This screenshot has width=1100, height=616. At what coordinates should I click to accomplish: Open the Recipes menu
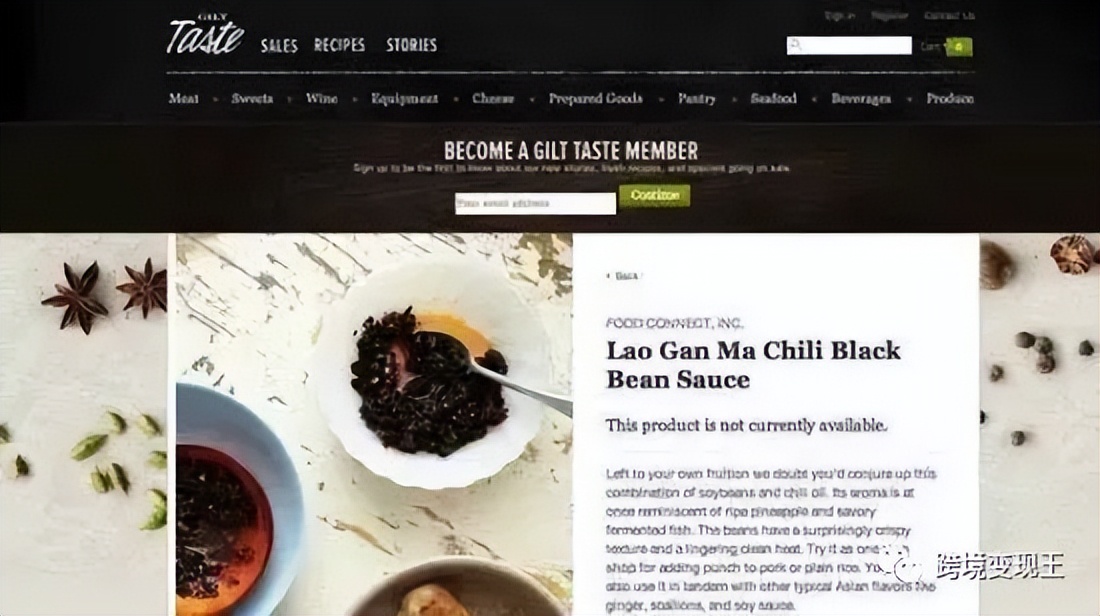coord(340,45)
